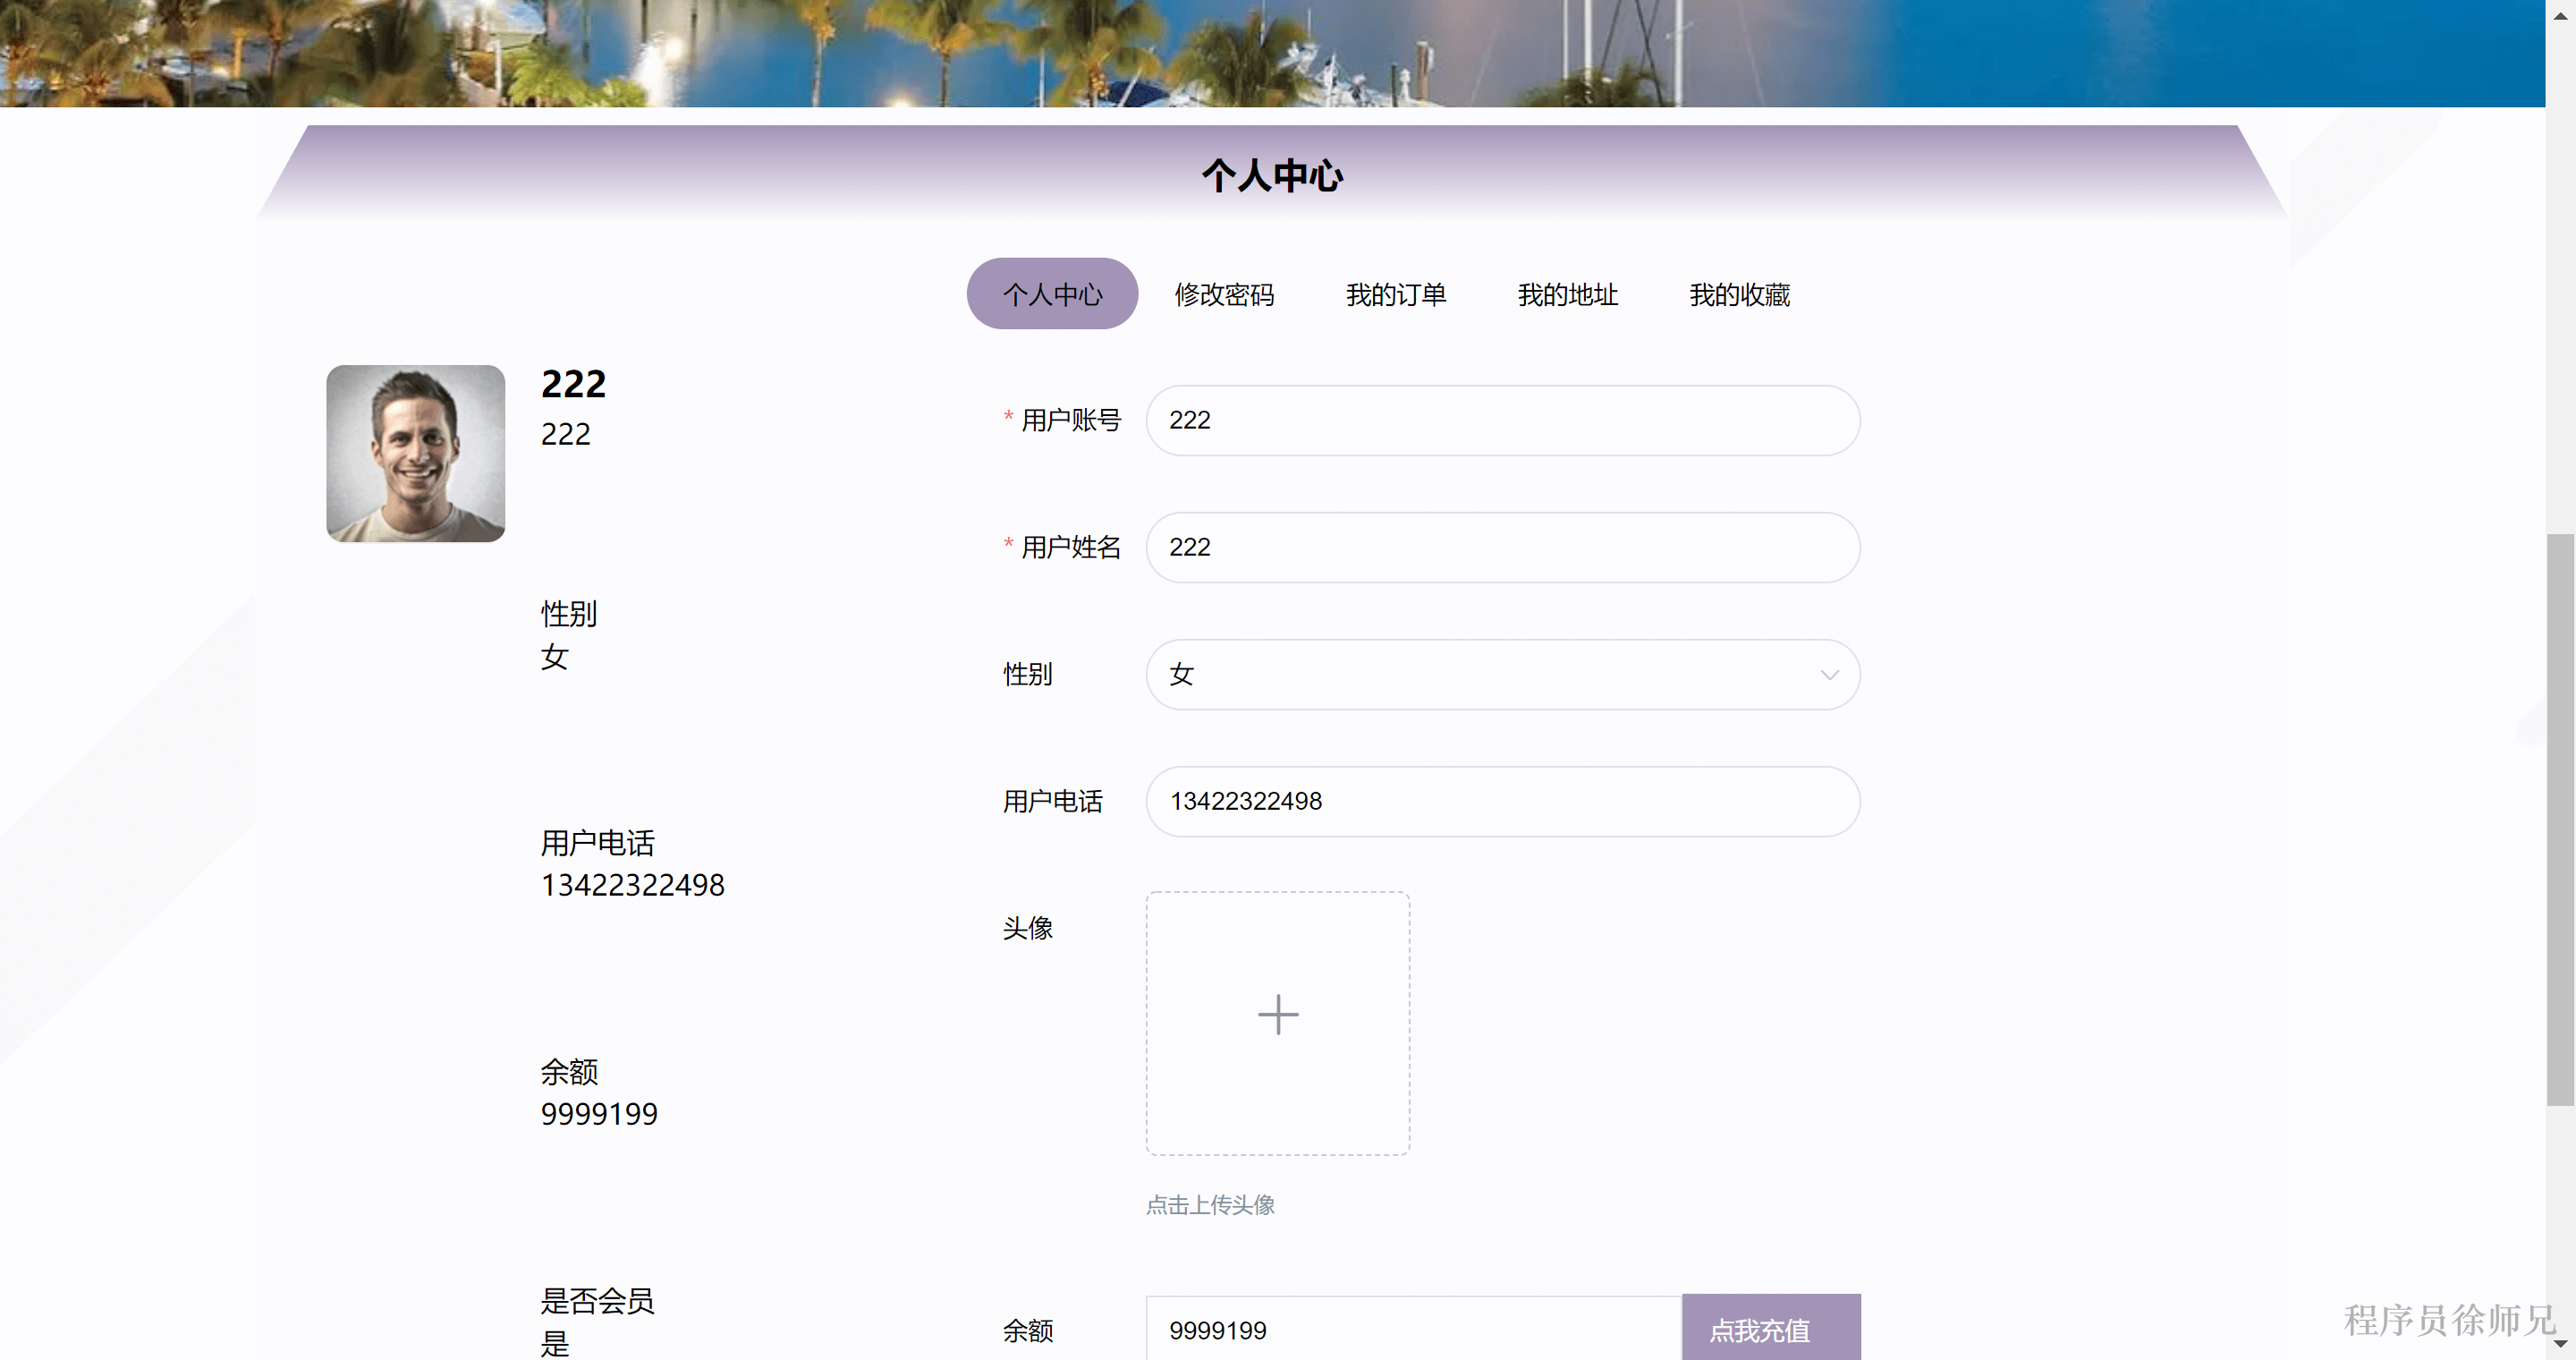
Task: Click the user's profile avatar photo
Action: [x=416, y=453]
